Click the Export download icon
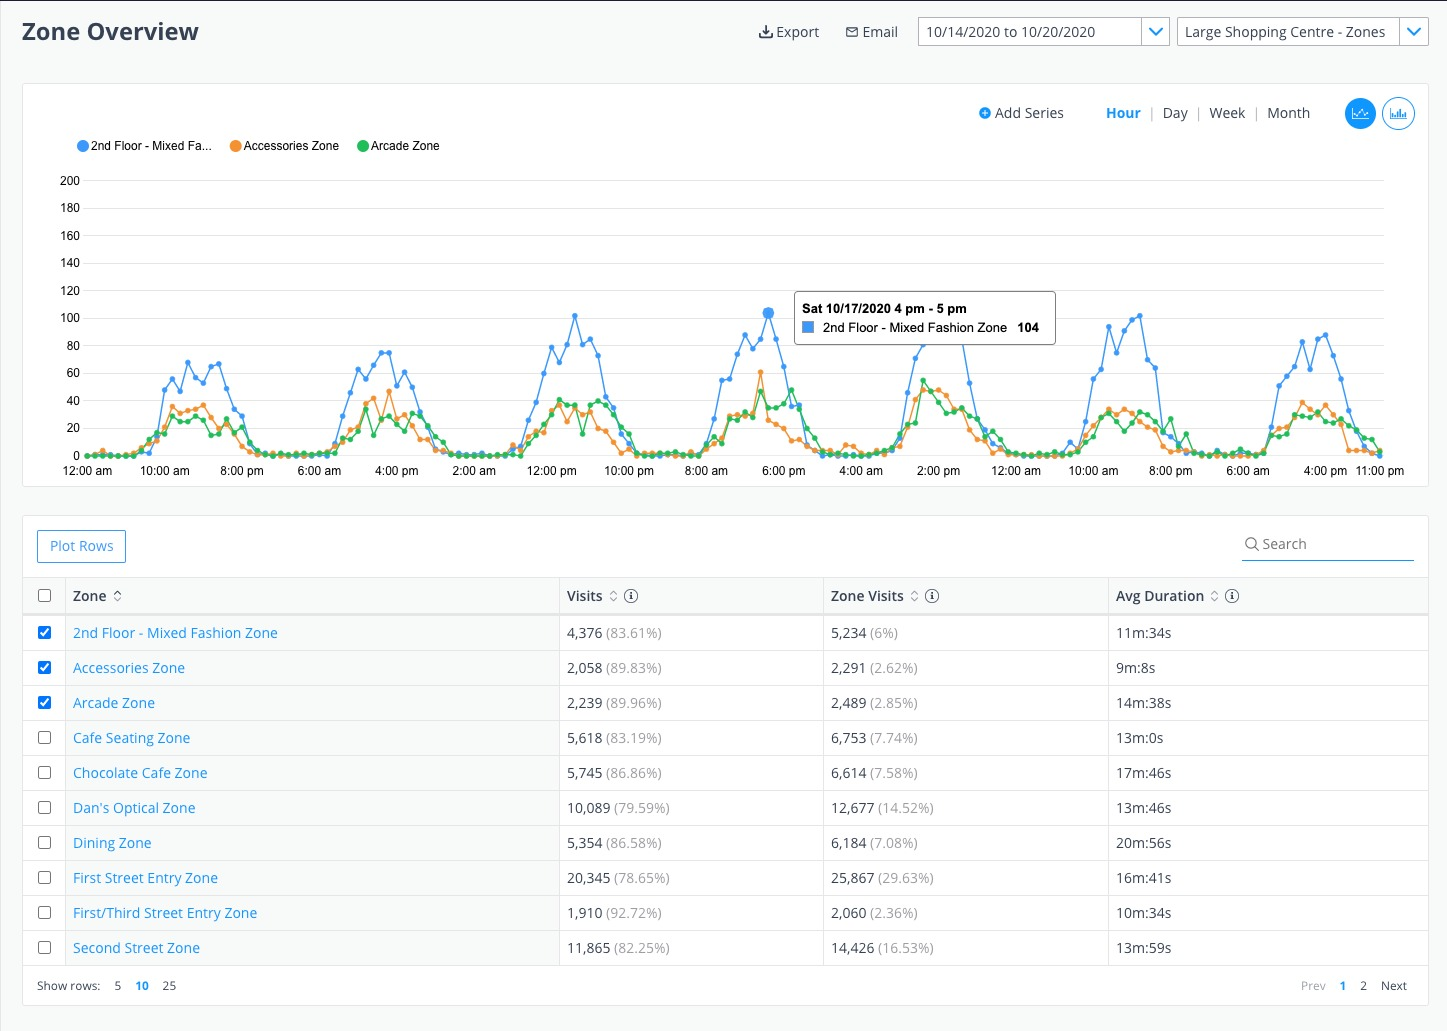Image resolution: width=1447 pixels, height=1031 pixels. pyautogui.click(x=764, y=31)
